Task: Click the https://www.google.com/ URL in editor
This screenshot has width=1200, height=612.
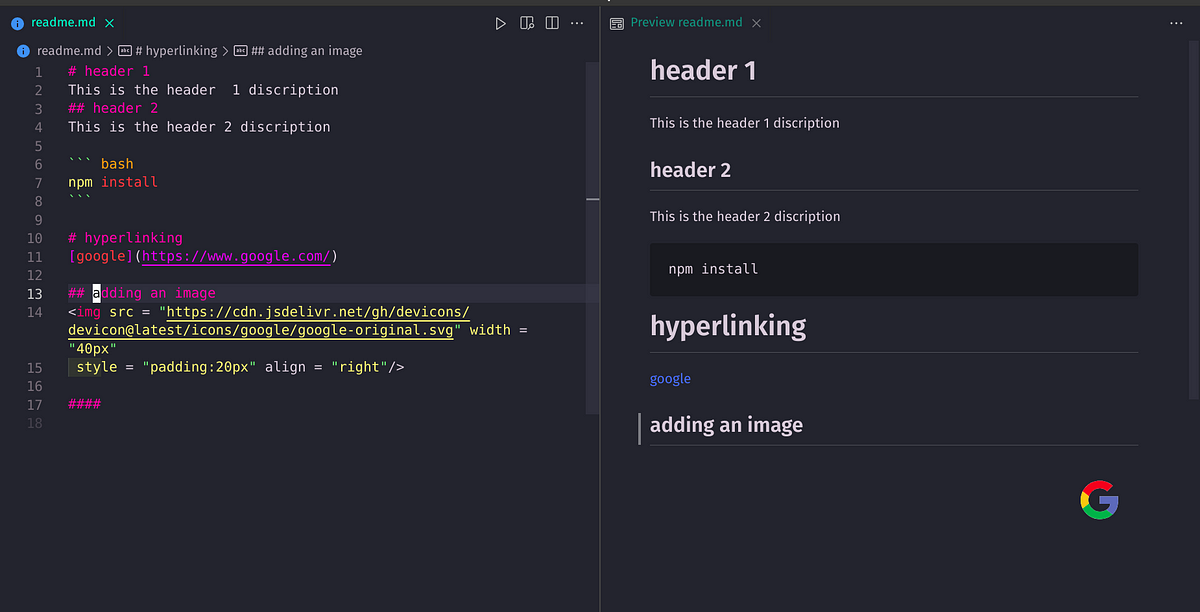Action: pyautogui.click(x=236, y=256)
